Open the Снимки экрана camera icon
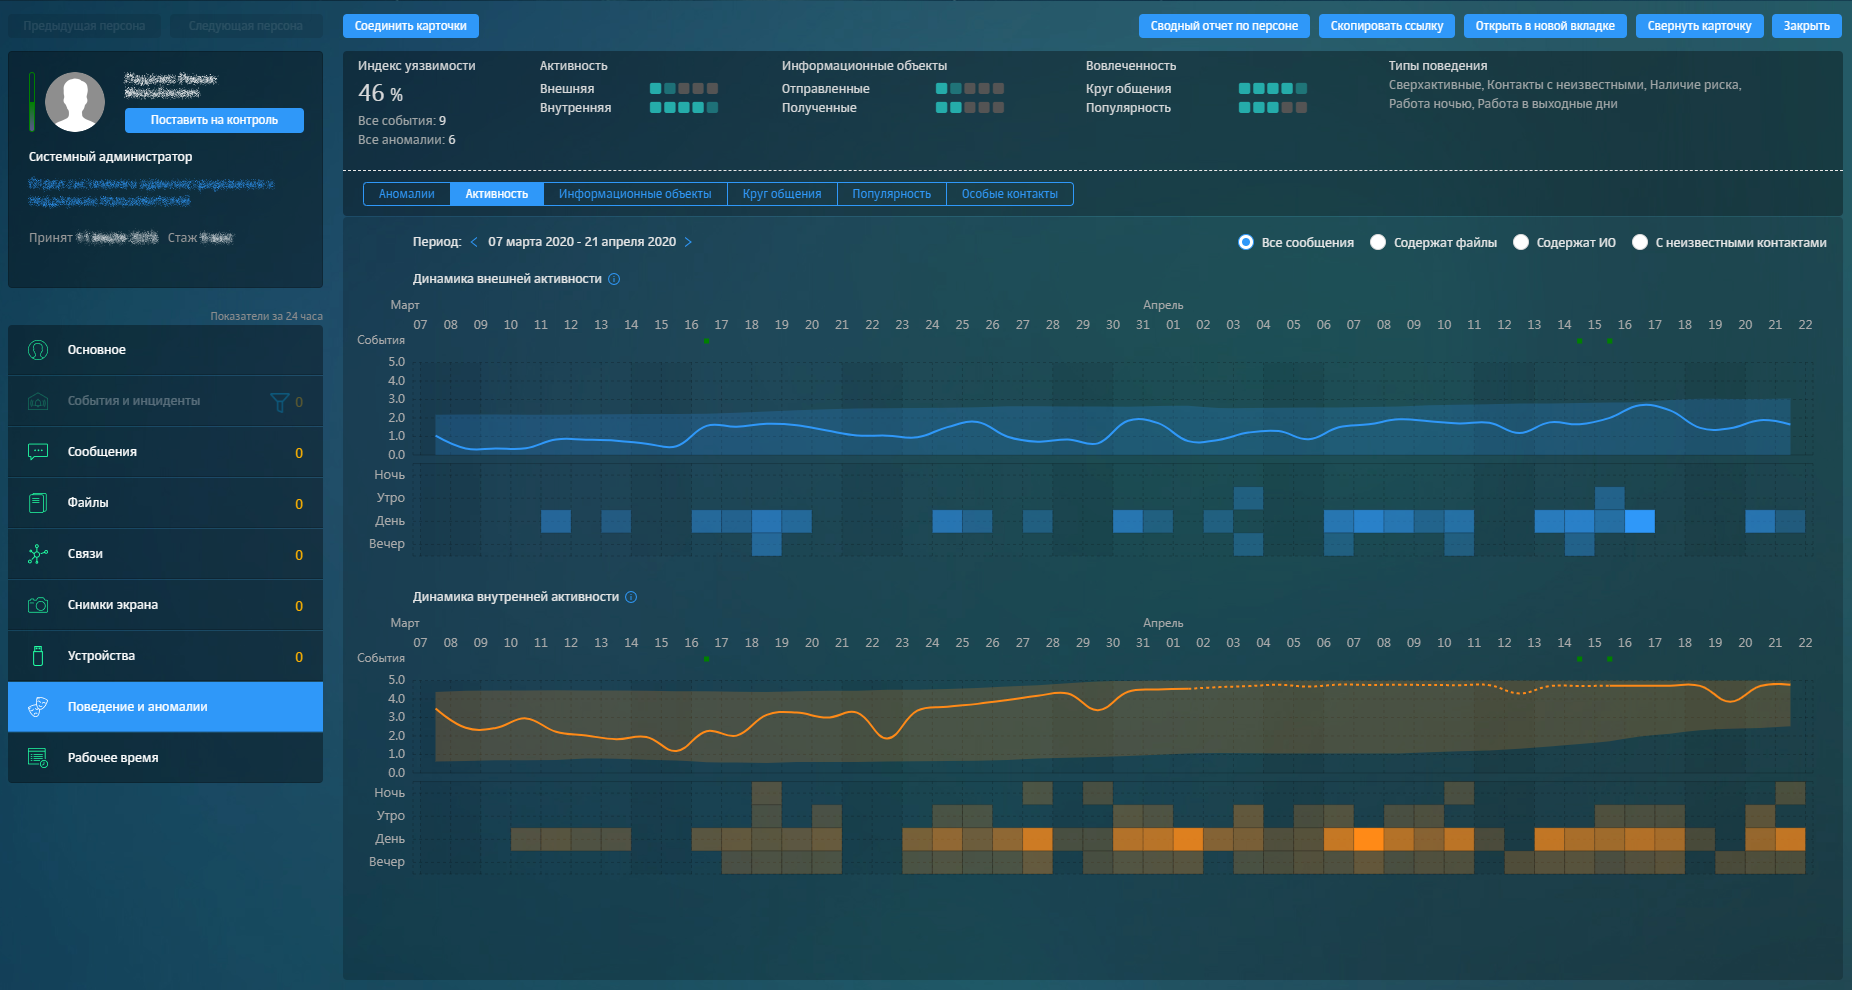 38,605
